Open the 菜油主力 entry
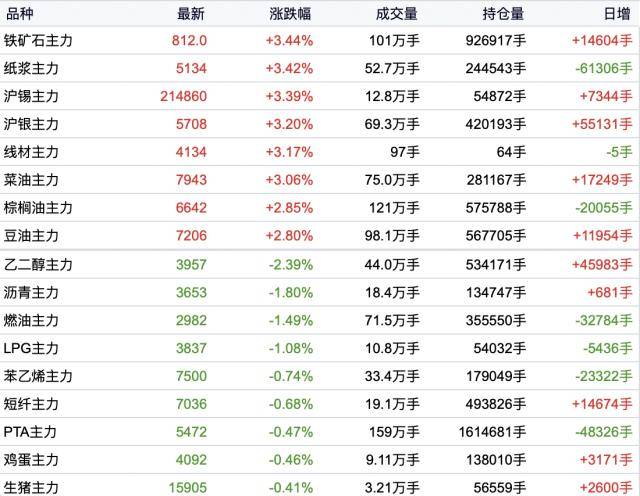640x496 pixels. pos(320,180)
